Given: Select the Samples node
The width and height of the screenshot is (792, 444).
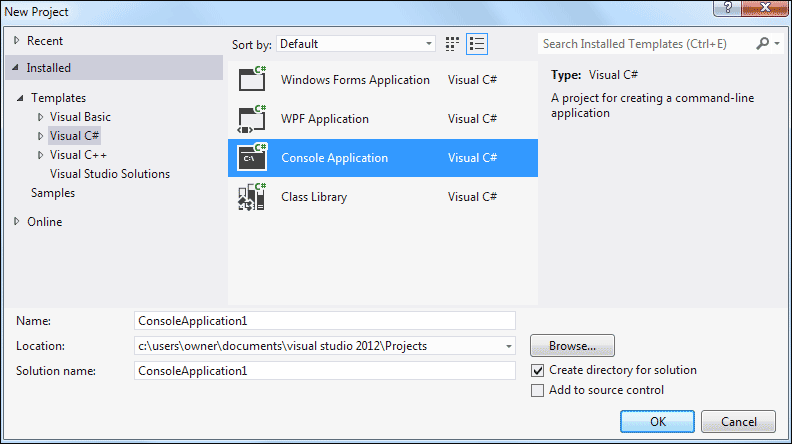Looking at the screenshot, I should tap(53, 193).
